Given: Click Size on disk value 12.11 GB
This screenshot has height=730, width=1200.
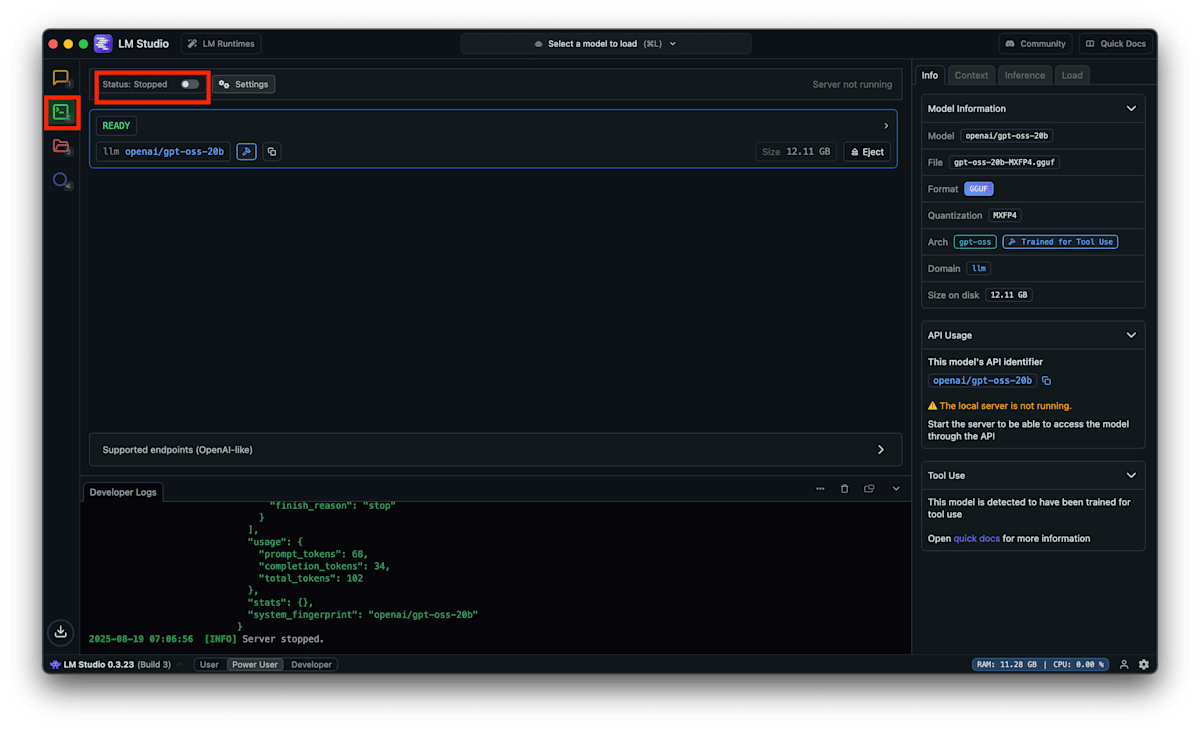Looking at the screenshot, I should (1009, 295).
